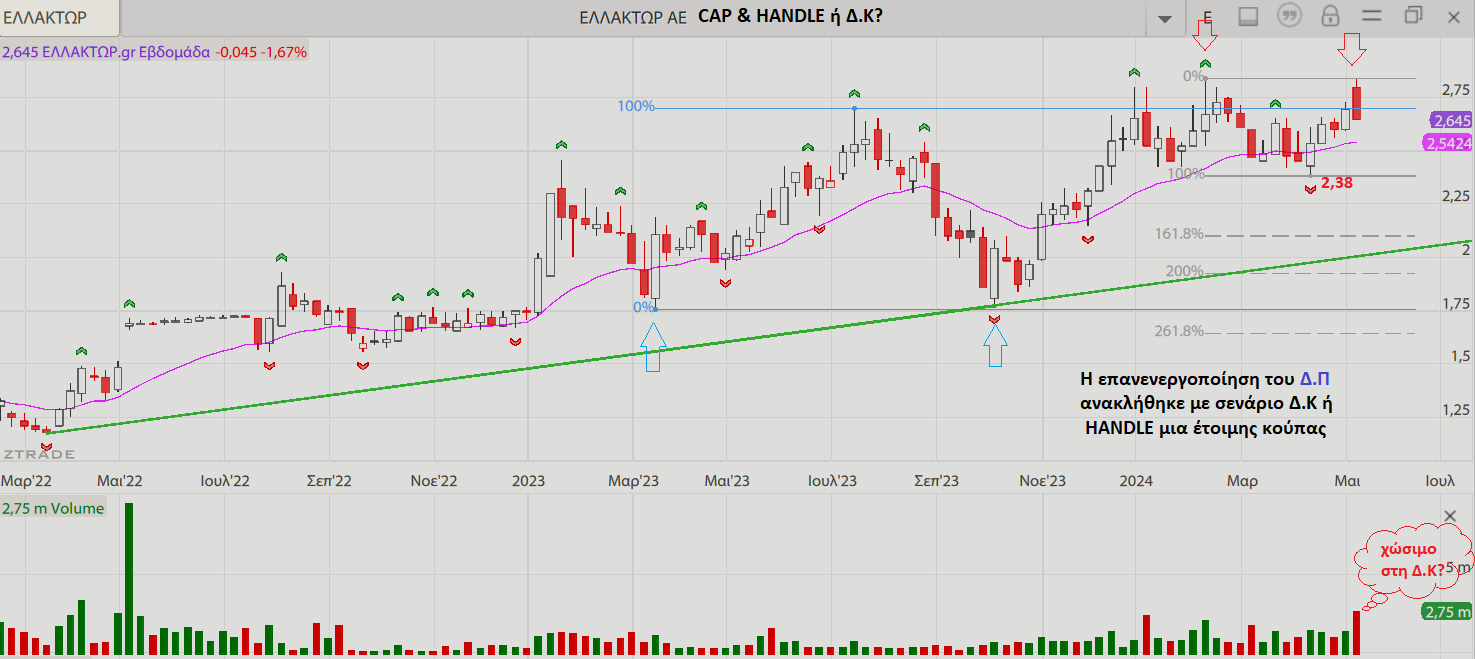Click the red 2,38 price label
This screenshot has height=659, width=1475.
coord(1338,183)
